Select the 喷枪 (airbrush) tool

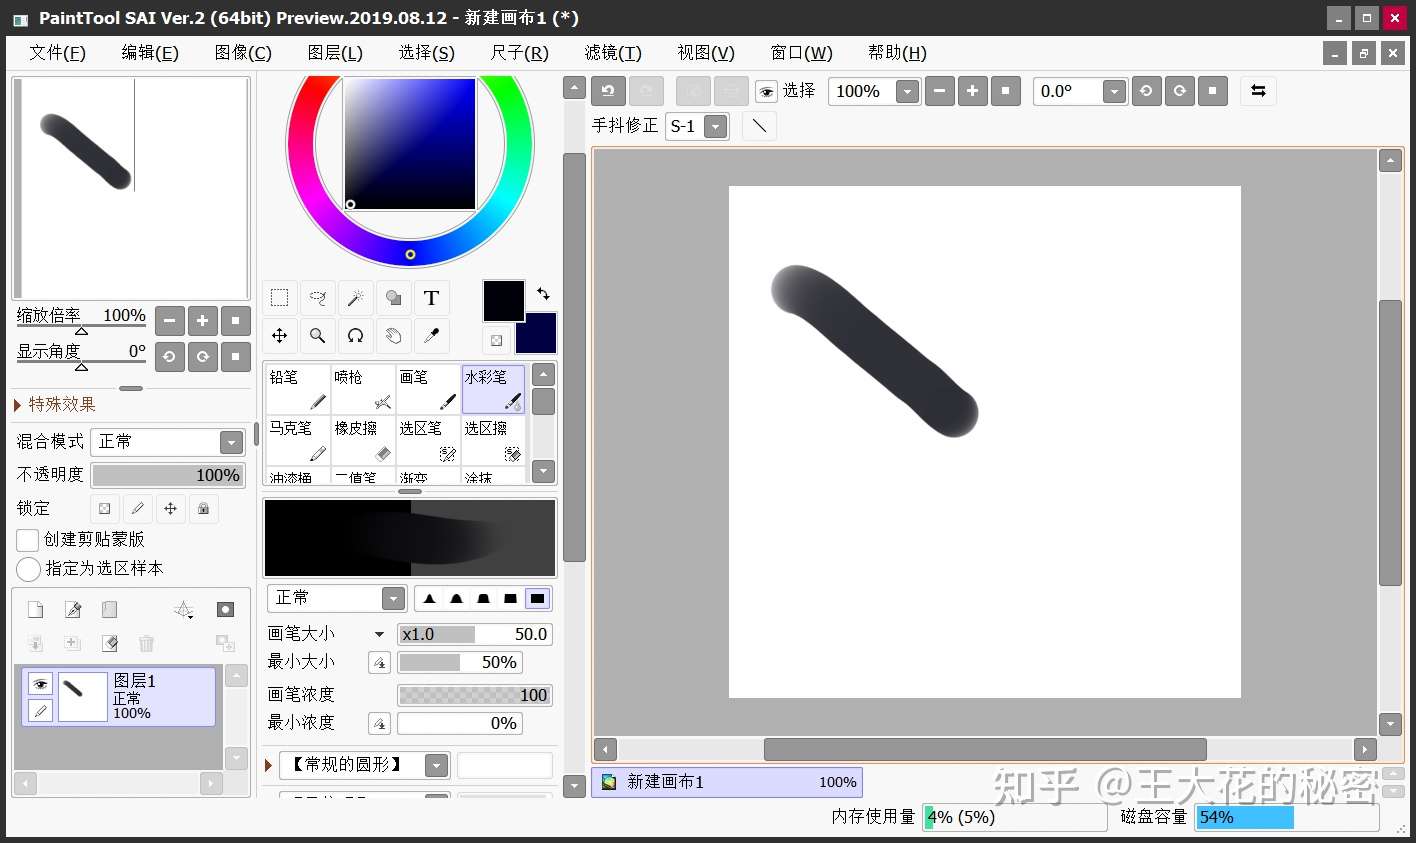point(361,388)
